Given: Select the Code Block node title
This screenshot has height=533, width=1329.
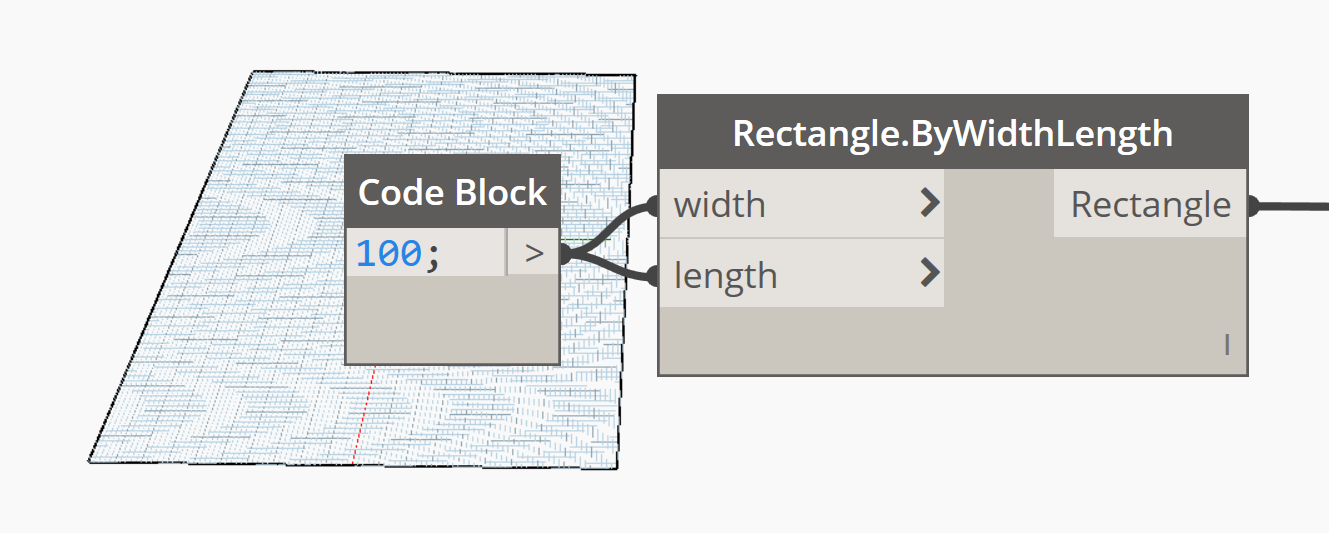Looking at the screenshot, I should point(452,192).
